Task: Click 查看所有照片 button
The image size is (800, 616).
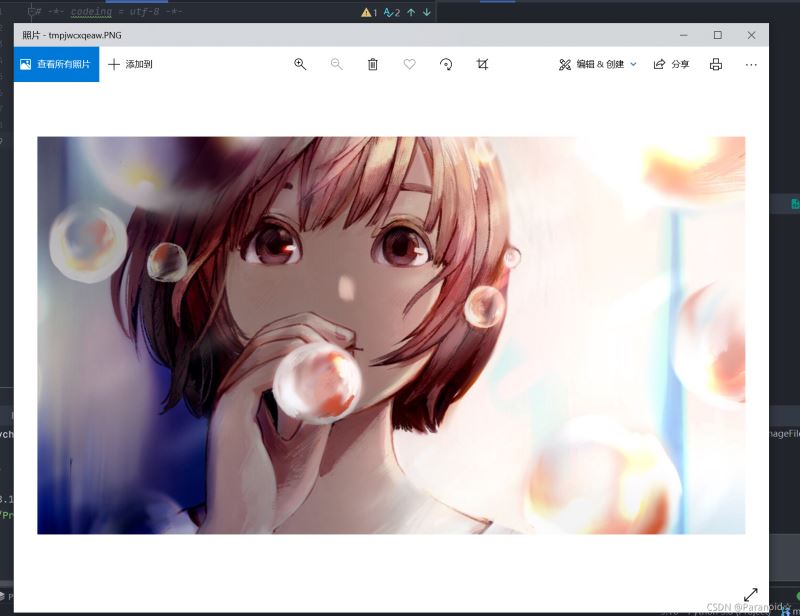Action: point(56,64)
